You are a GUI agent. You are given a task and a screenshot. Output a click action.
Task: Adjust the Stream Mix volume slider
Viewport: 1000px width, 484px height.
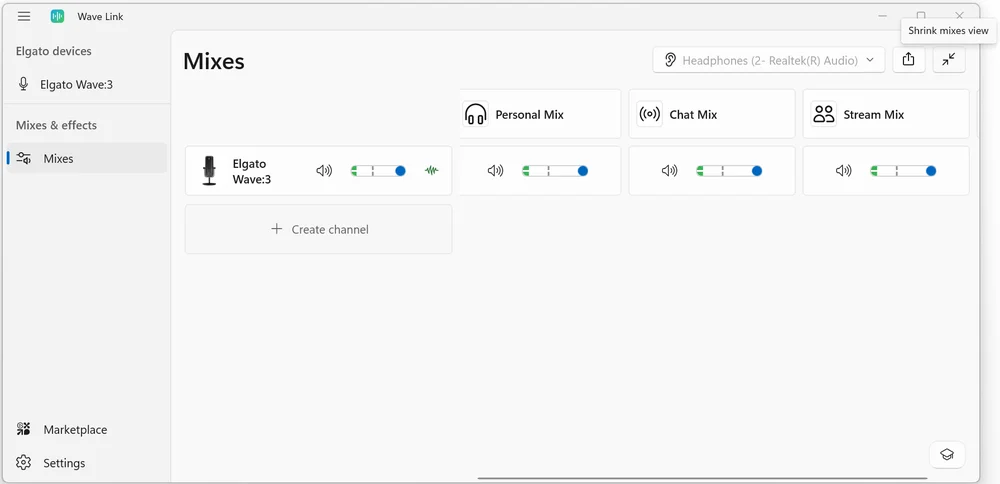[903, 171]
